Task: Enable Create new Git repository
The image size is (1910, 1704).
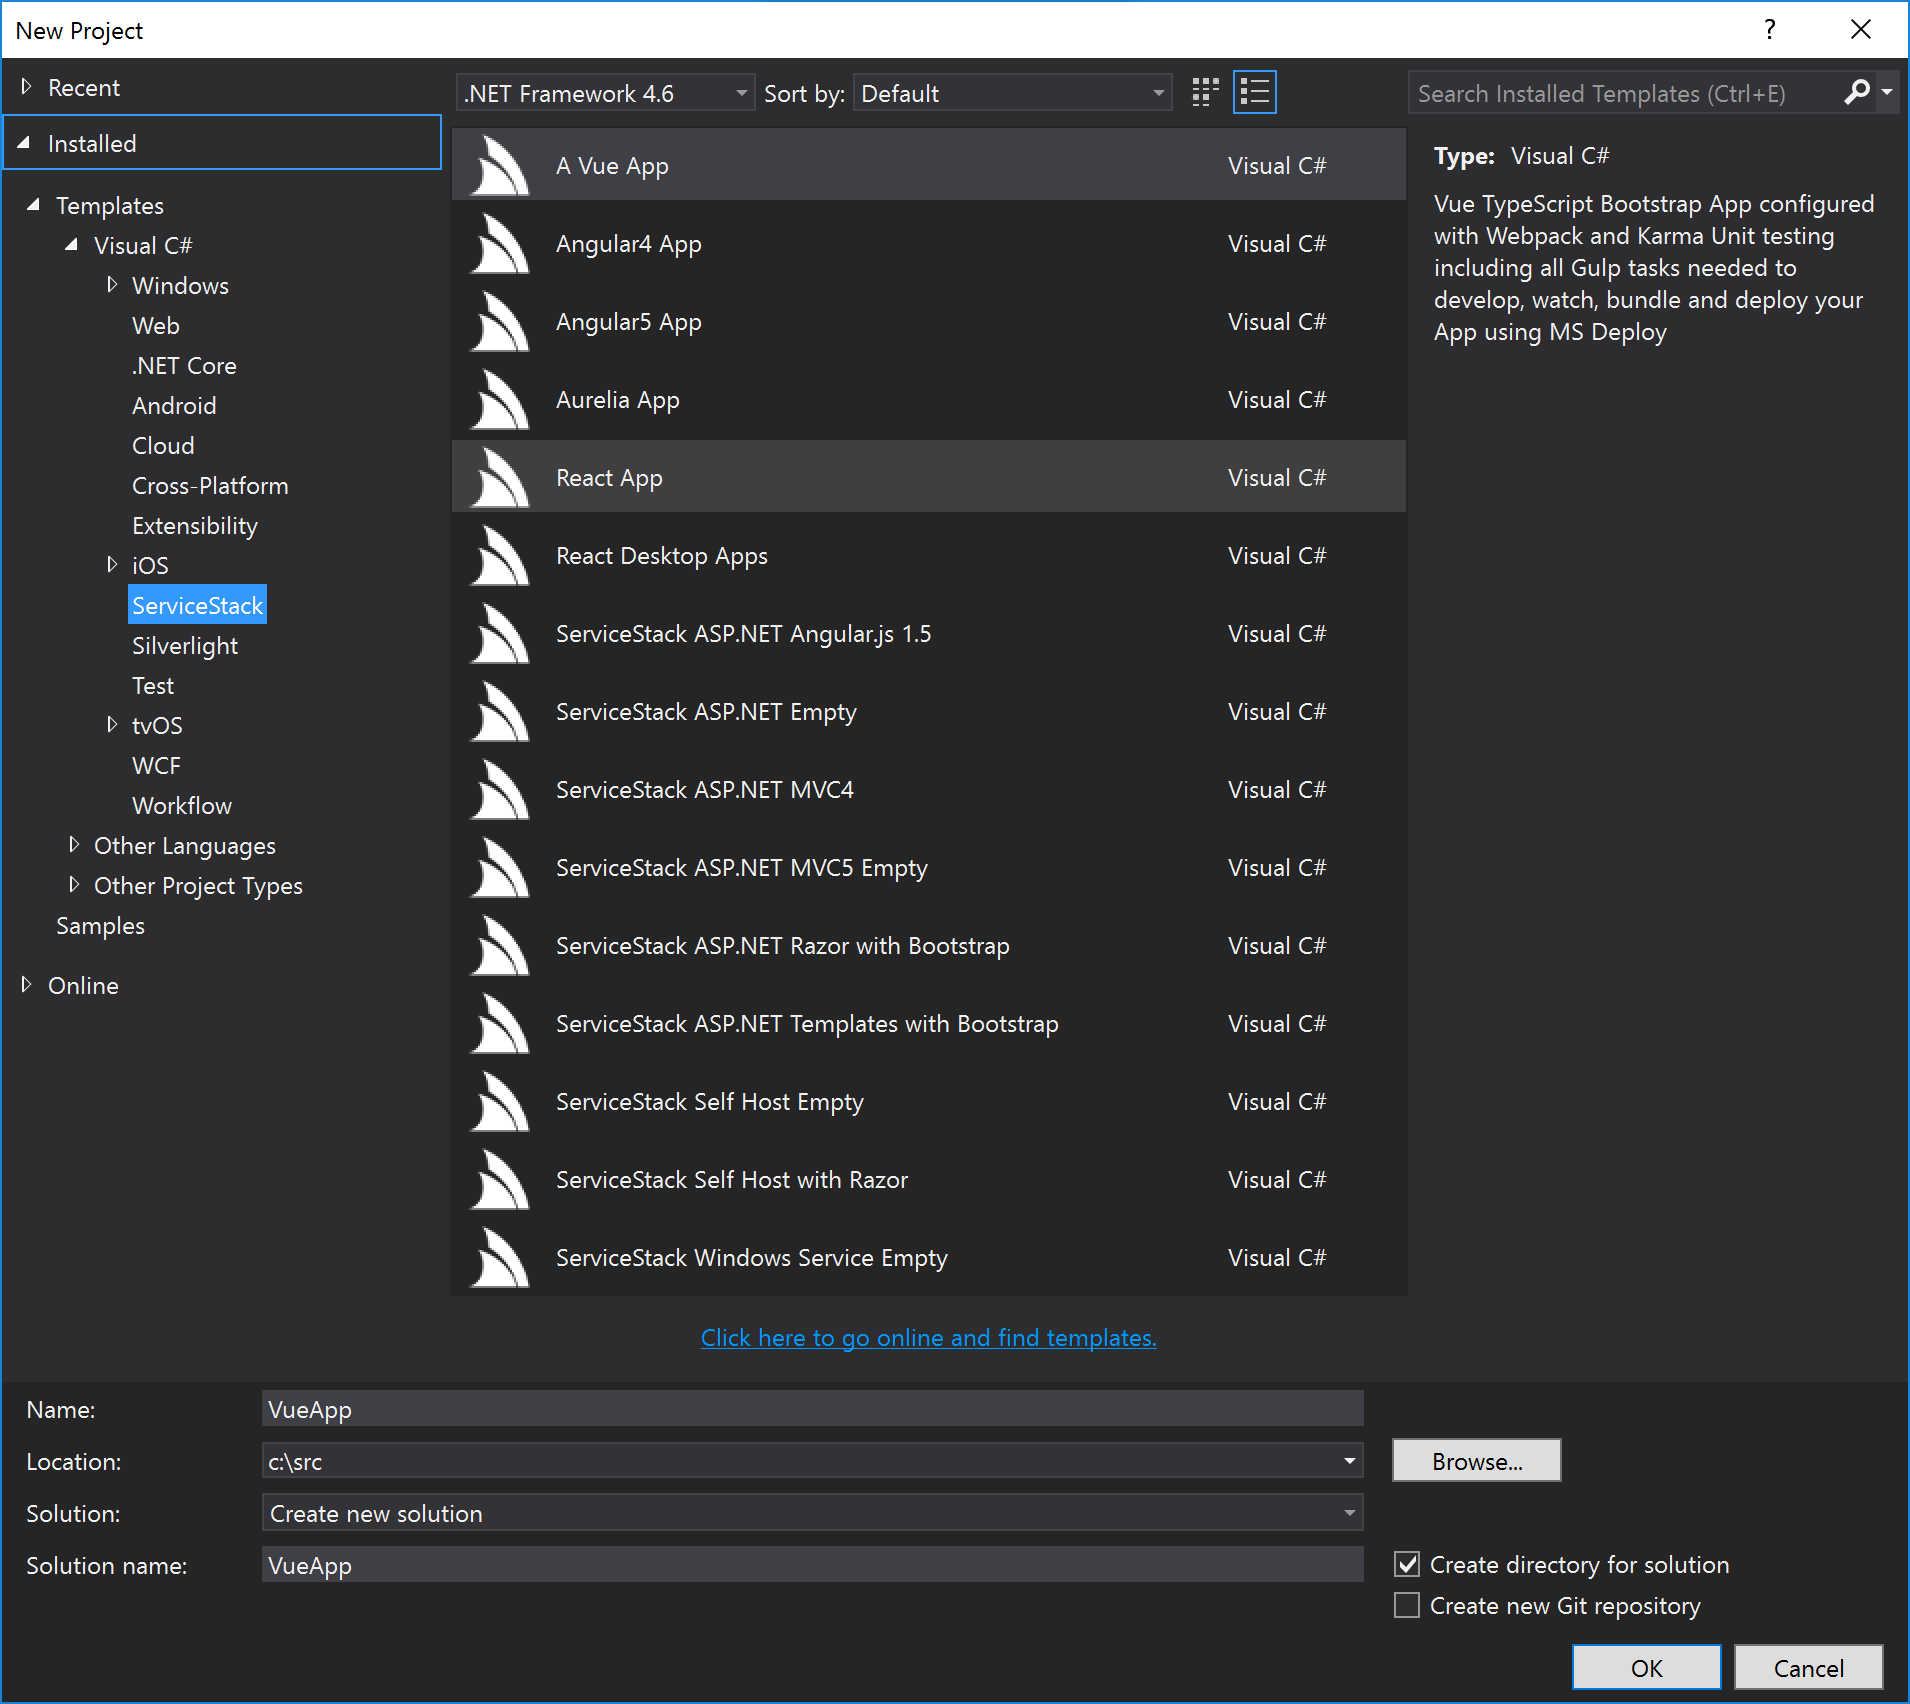Action: tap(1407, 1605)
